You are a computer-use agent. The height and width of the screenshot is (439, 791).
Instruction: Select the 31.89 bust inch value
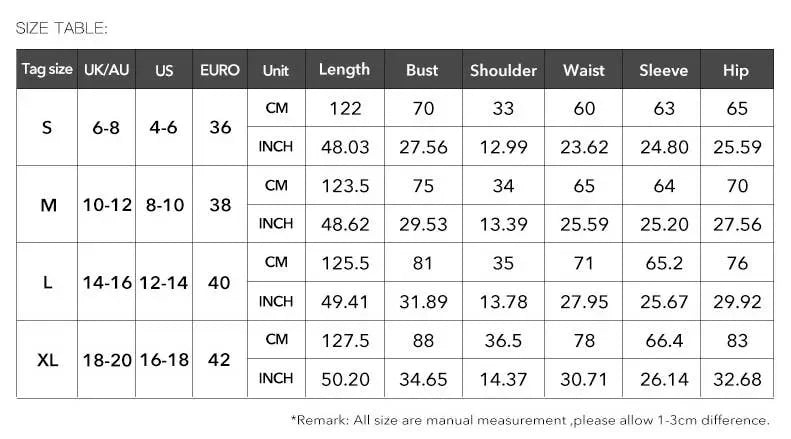[423, 302]
